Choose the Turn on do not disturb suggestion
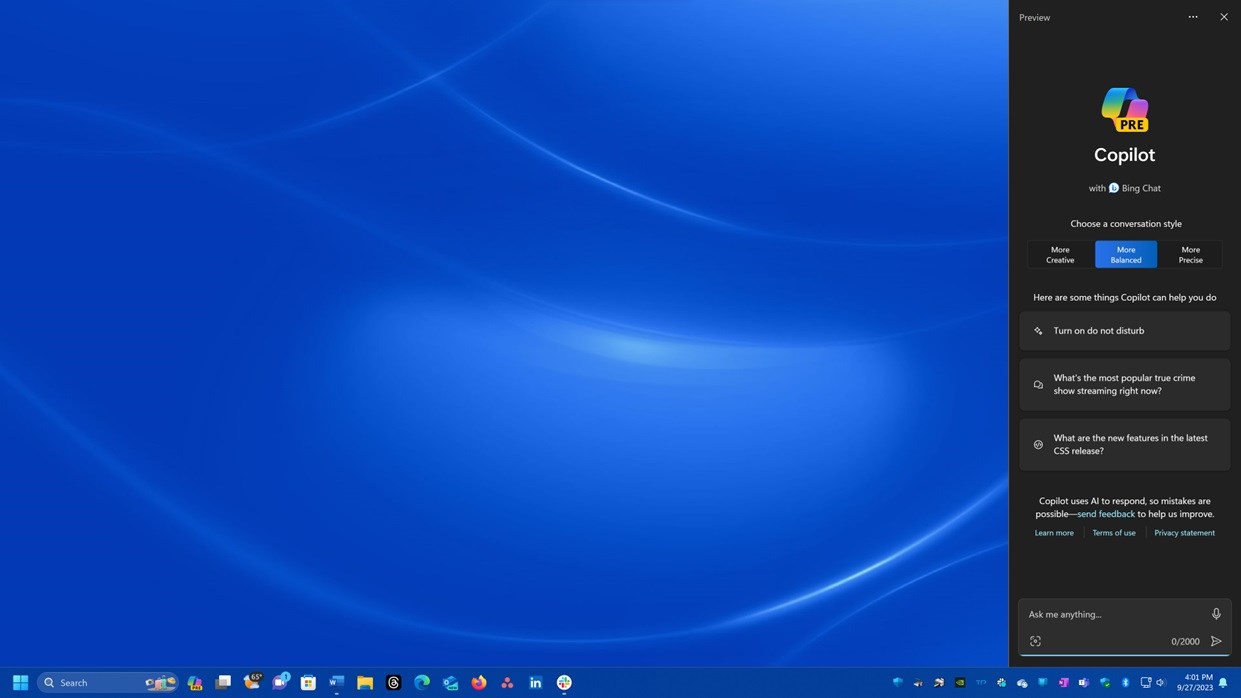1241x698 pixels. click(1125, 331)
